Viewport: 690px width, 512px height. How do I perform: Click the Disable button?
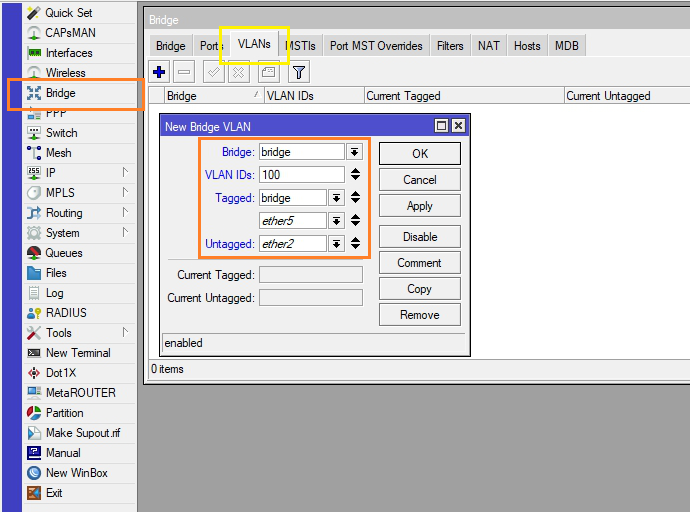(419, 237)
